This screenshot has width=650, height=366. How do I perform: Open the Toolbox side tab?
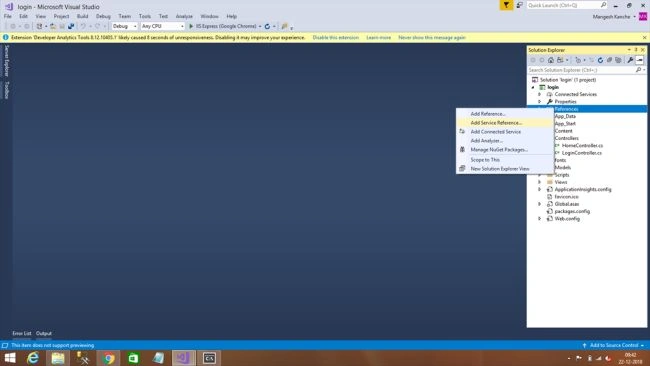pyautogui.click(x=6, y=90)
